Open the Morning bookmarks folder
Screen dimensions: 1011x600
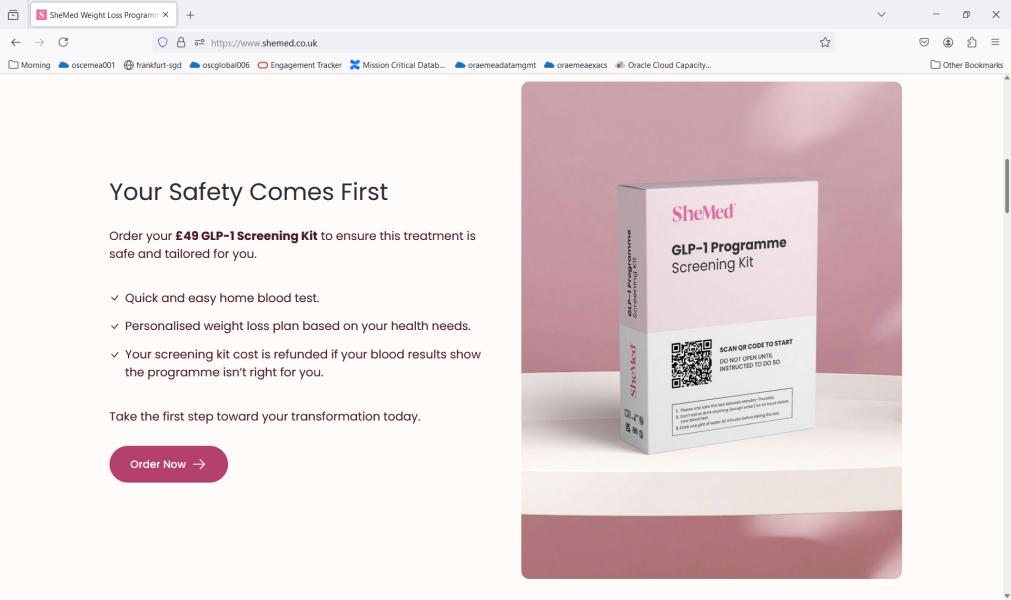point(29,65)
